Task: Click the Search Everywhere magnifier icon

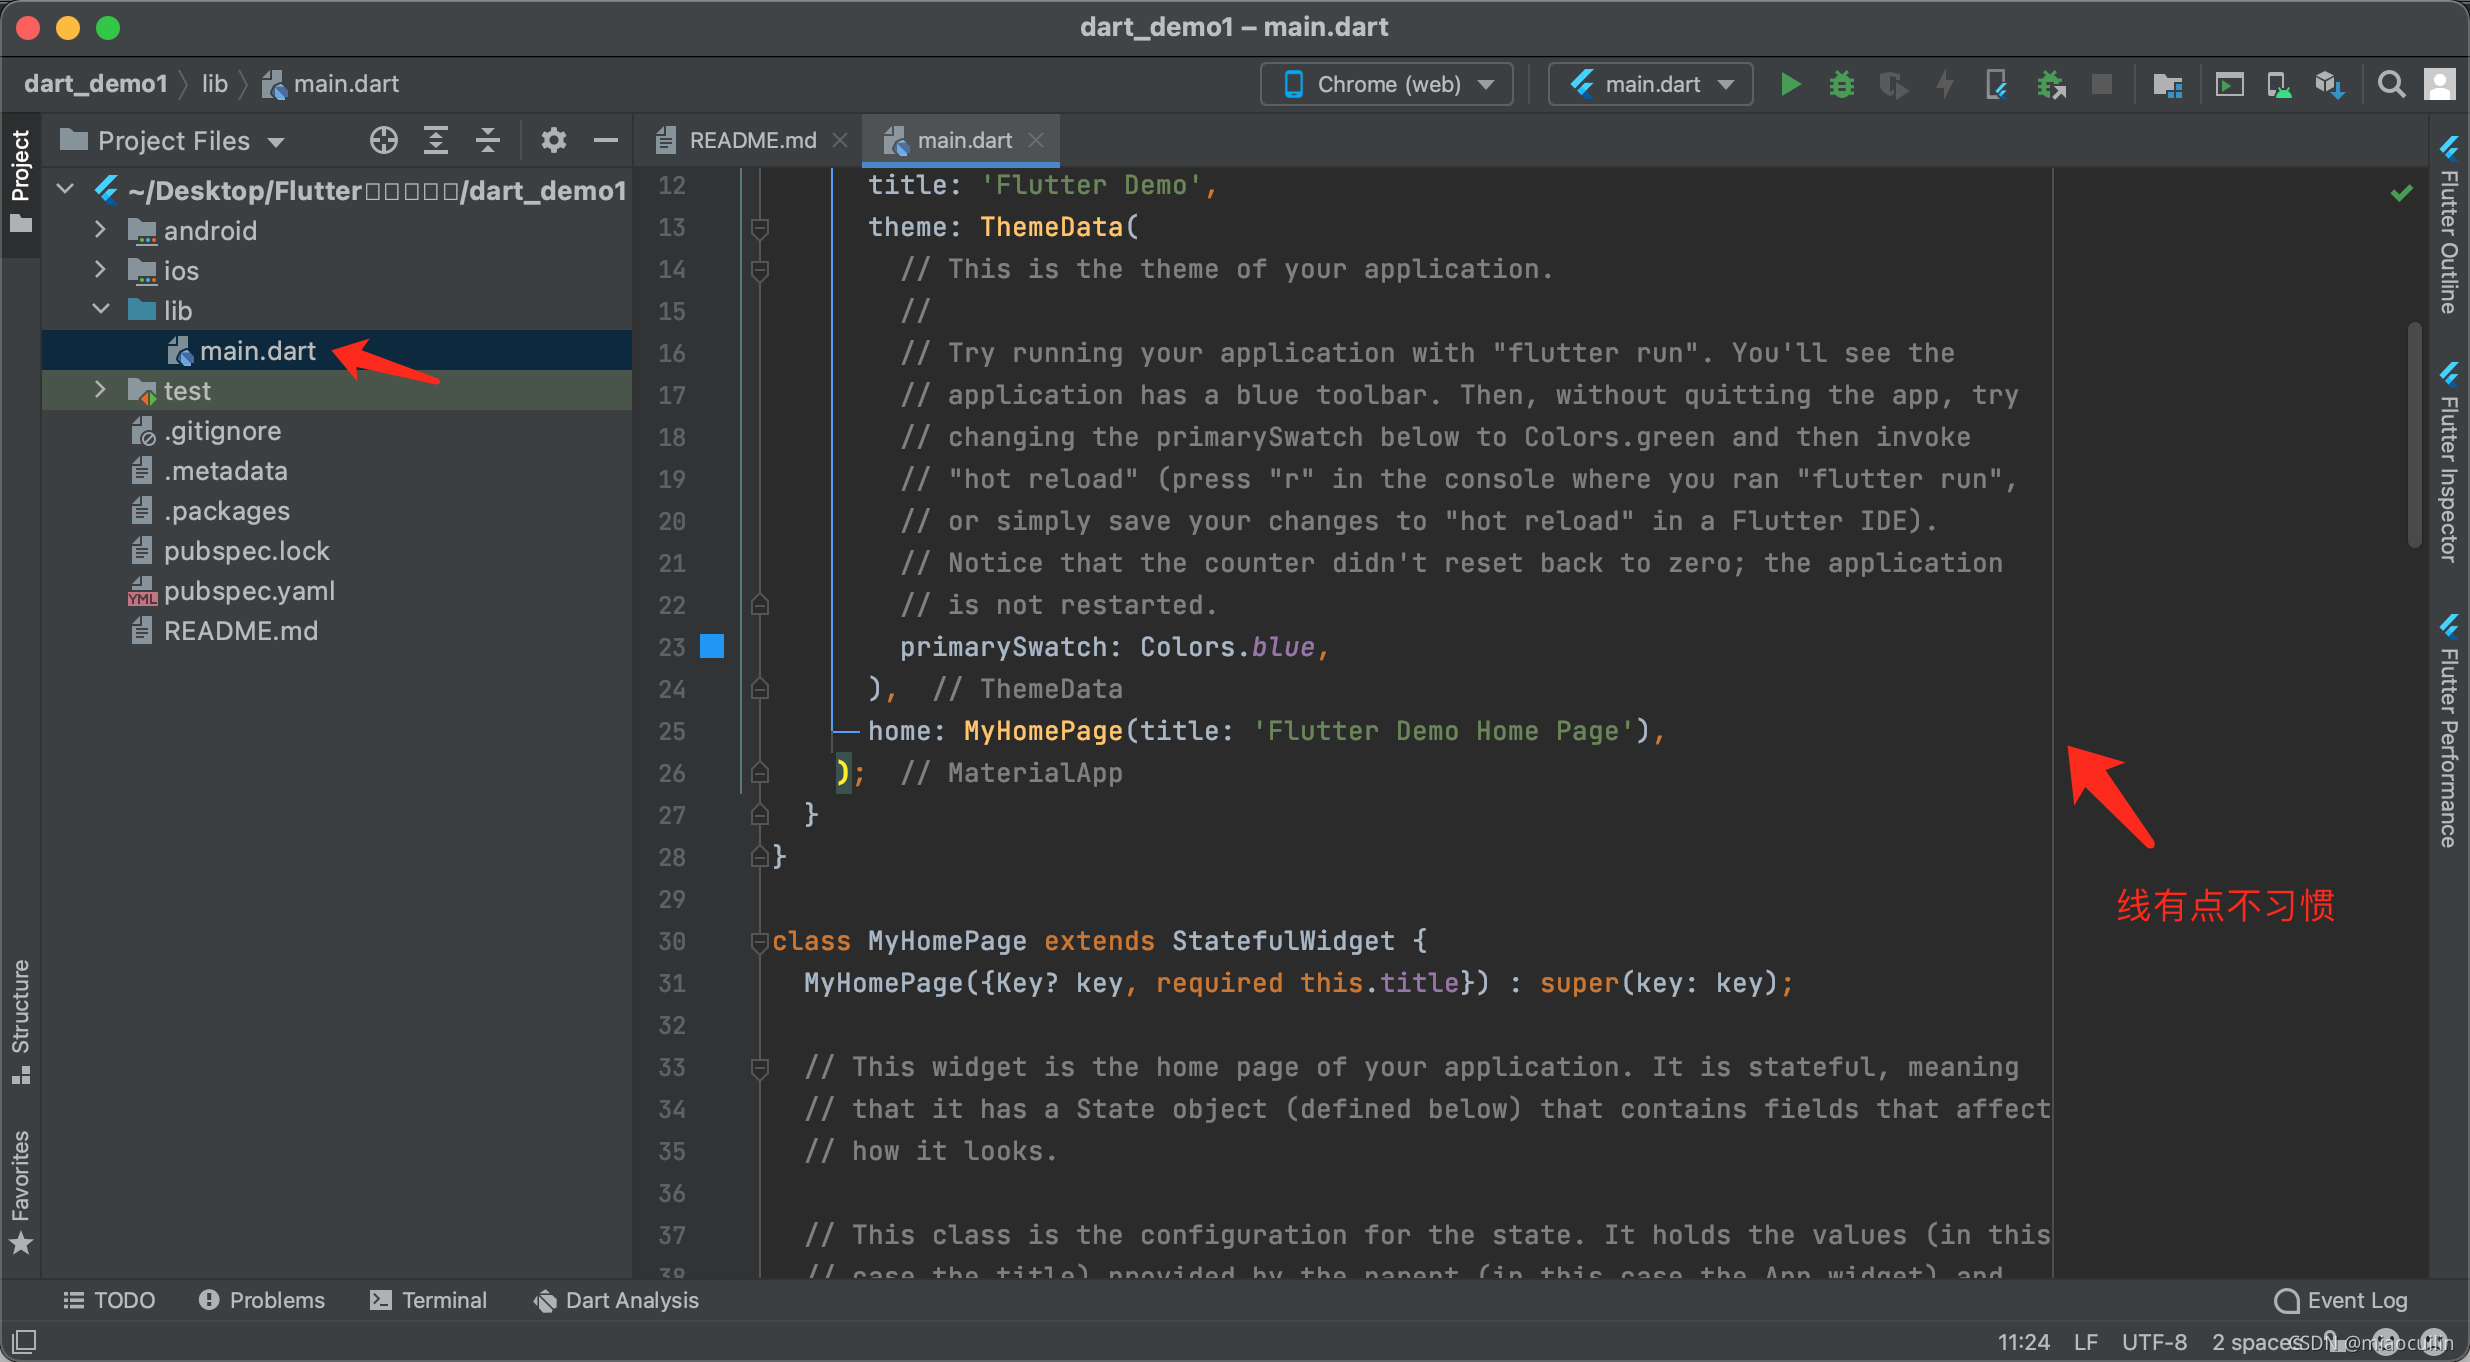Action: coord(2391,85)
